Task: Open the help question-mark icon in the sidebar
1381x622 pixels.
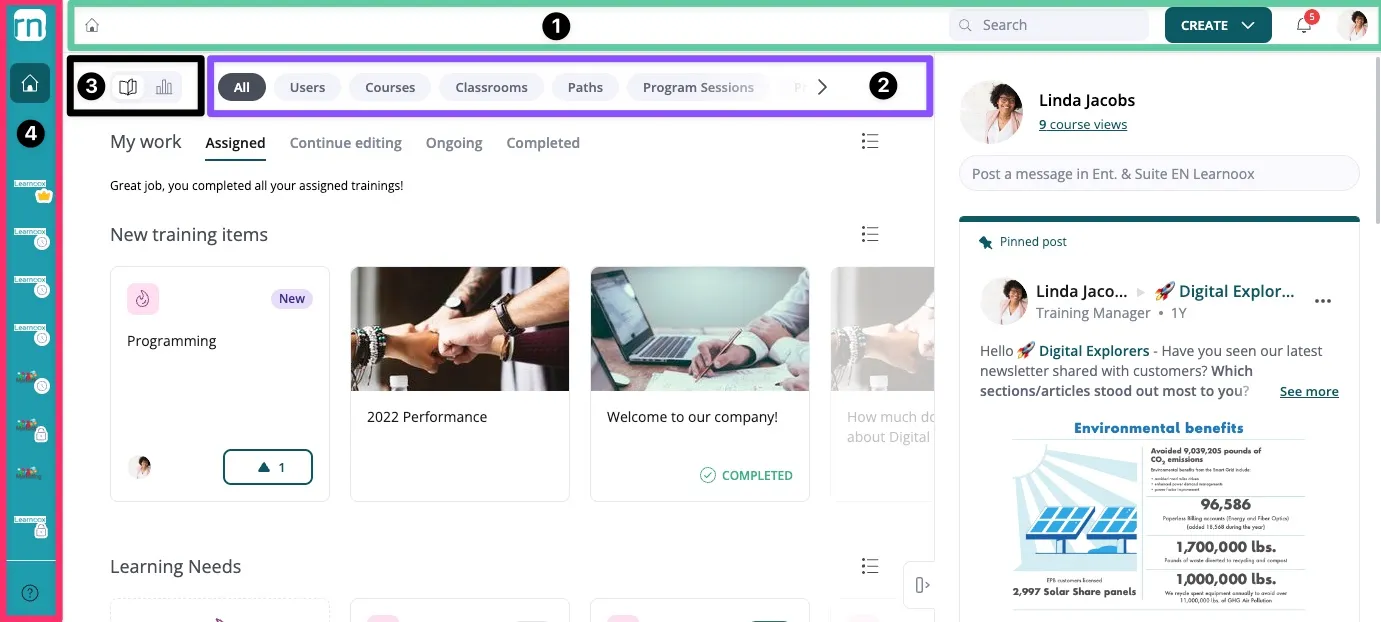Action: point(30,591)
